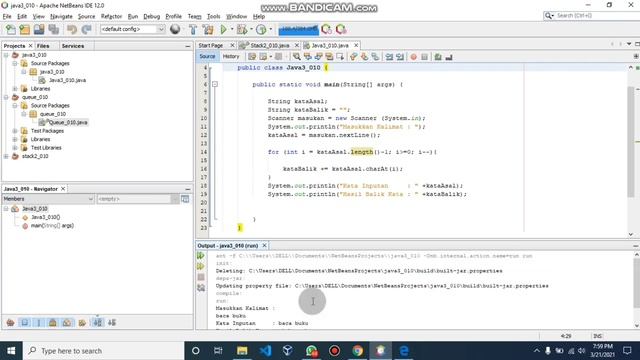Image resolution: width=640 pixels, height=360 pixels.
Task: Click the red Start Macro Recording icon
Action: 413,57
